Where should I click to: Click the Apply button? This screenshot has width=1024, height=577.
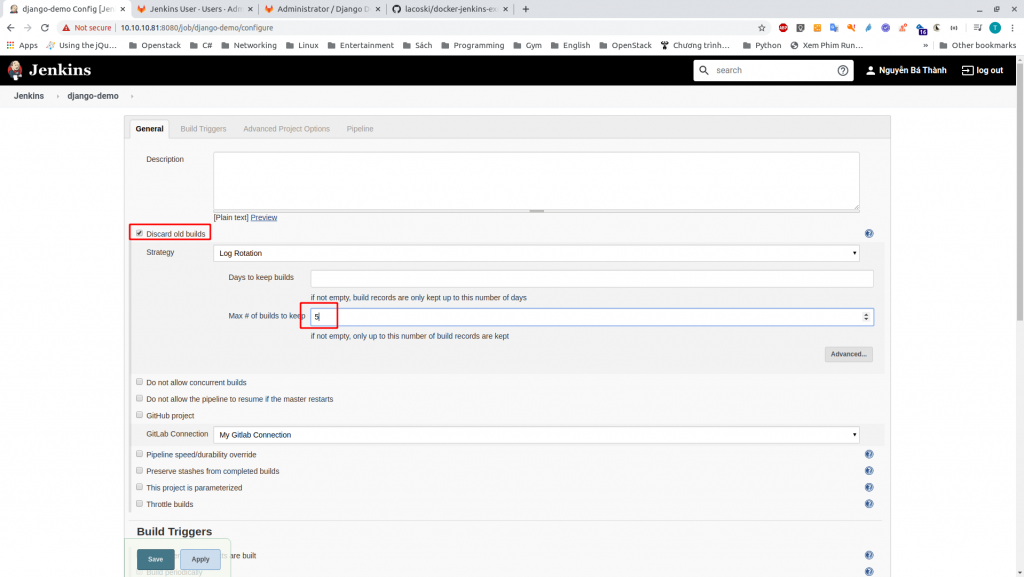click(x=200, y=559)
